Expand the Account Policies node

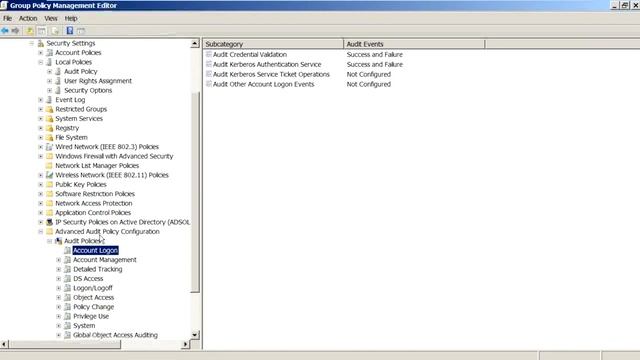point(40,53)
